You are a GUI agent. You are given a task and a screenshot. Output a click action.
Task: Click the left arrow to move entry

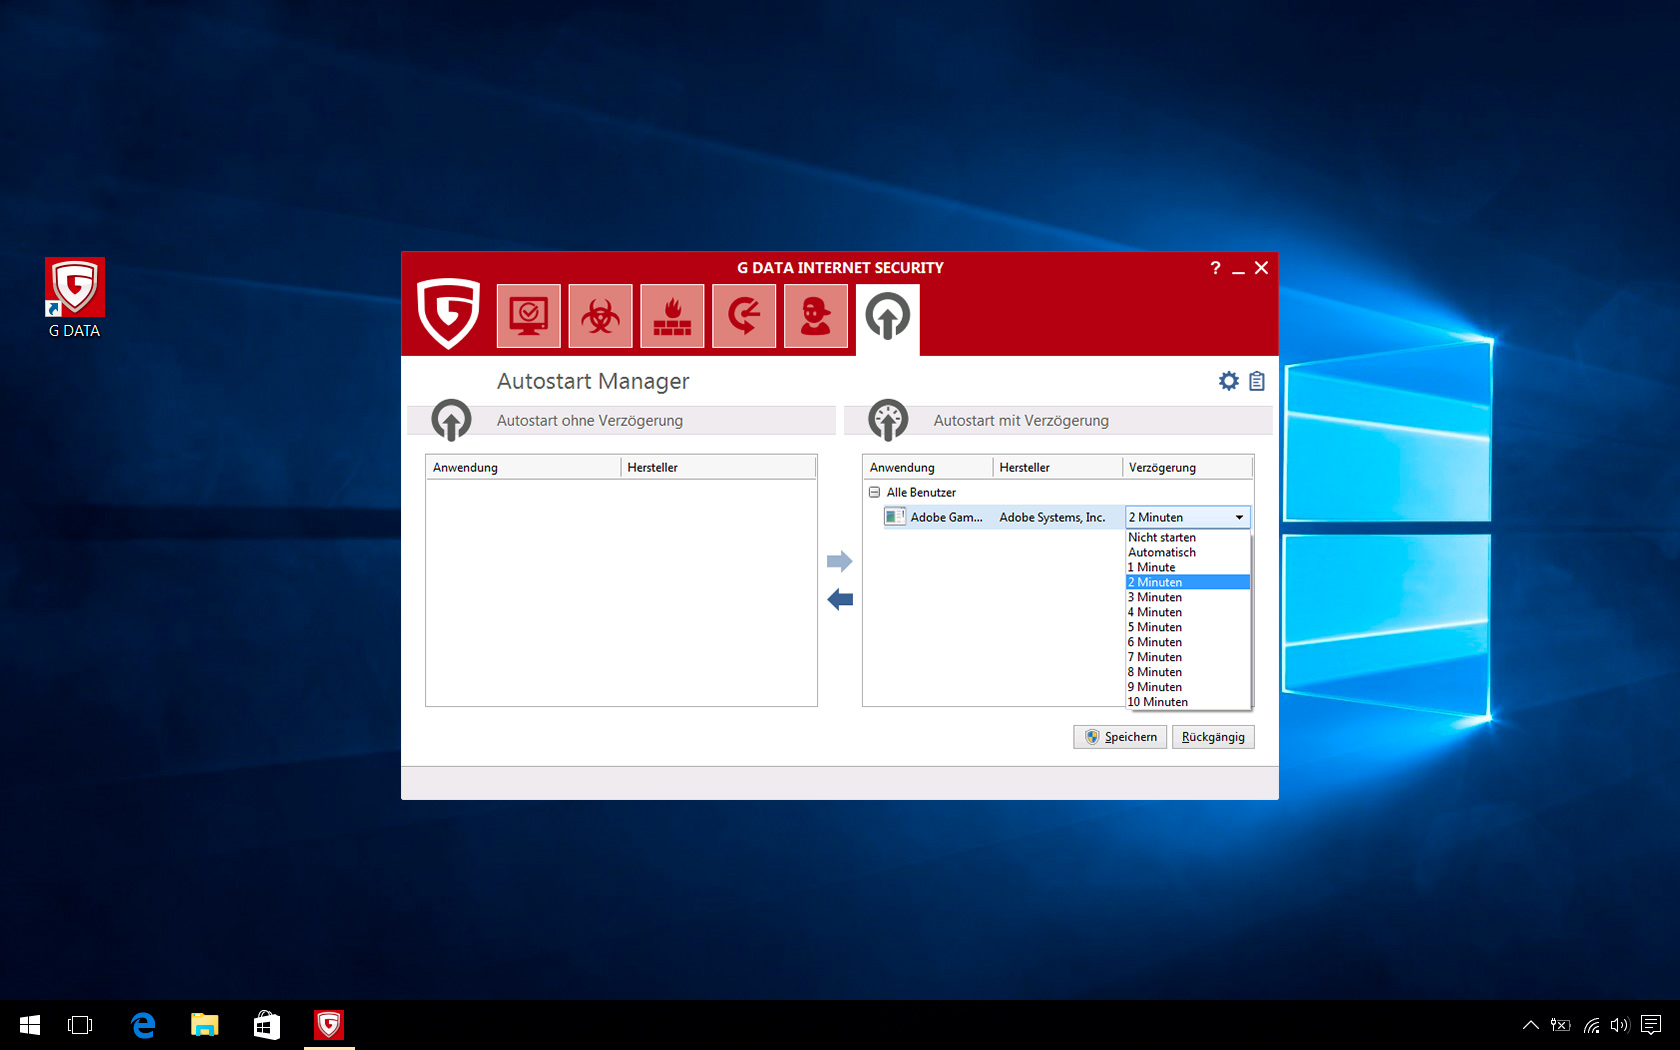point(840,600)
